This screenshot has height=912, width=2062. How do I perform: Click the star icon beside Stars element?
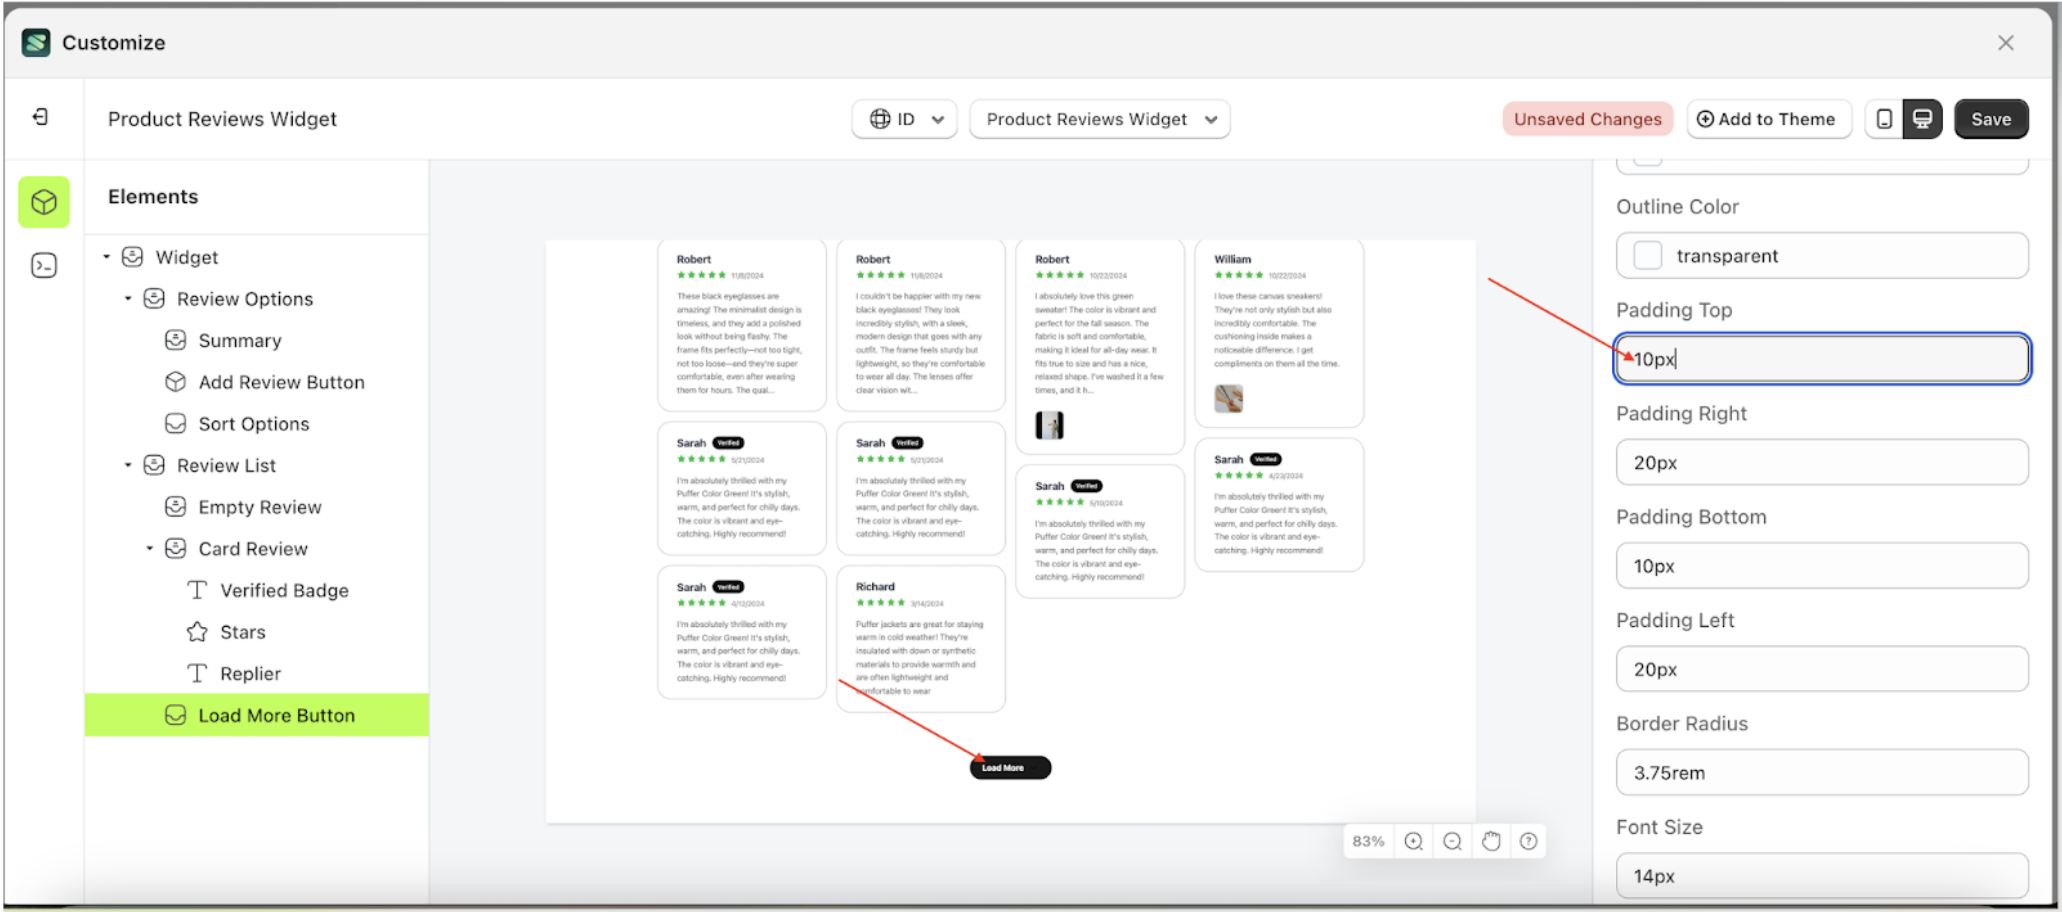pos(196,631)
